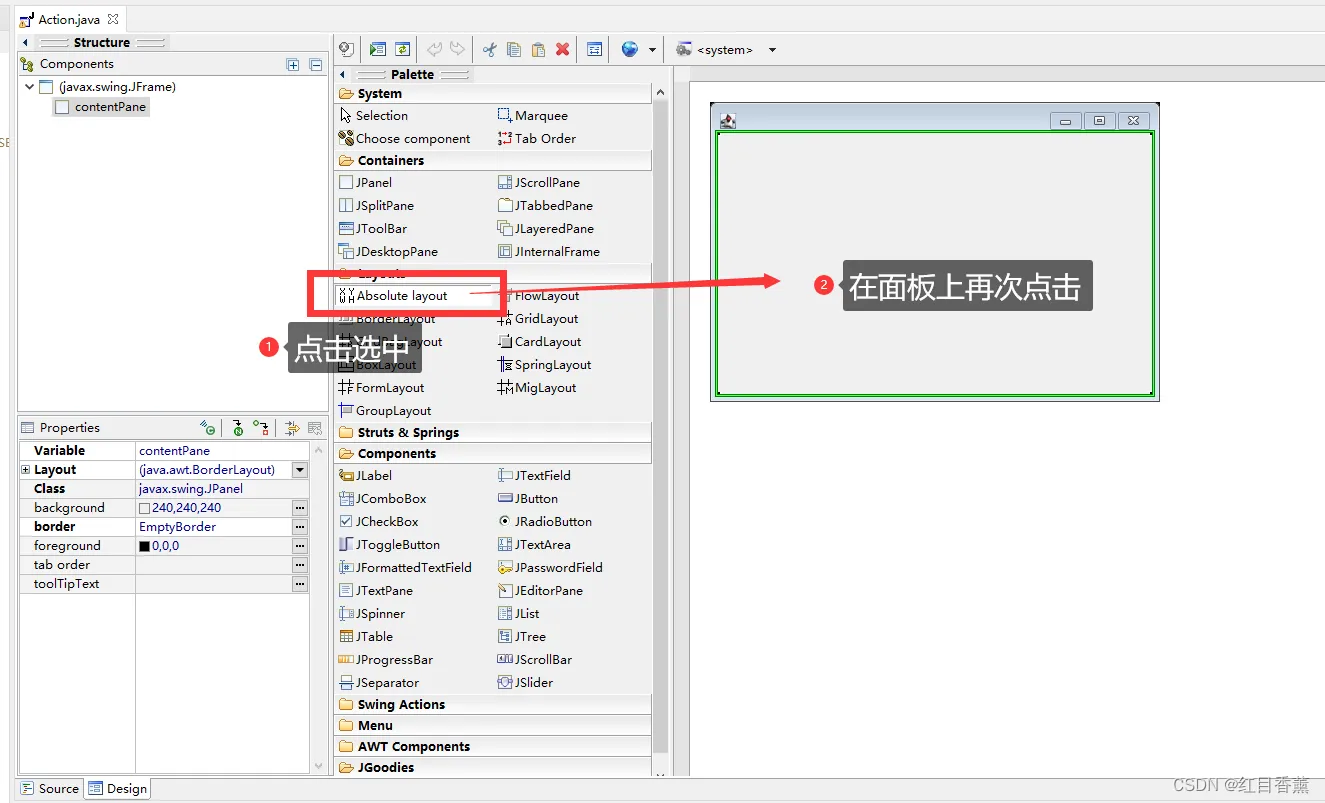
Task: Select JLayeredPane in palette
Action: 546,229
